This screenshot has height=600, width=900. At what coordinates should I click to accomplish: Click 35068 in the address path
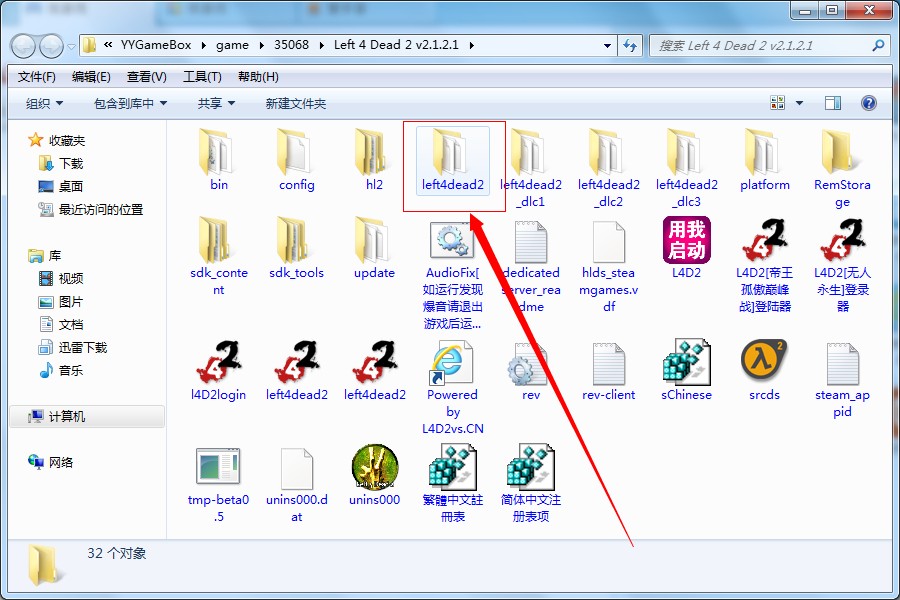291,45
